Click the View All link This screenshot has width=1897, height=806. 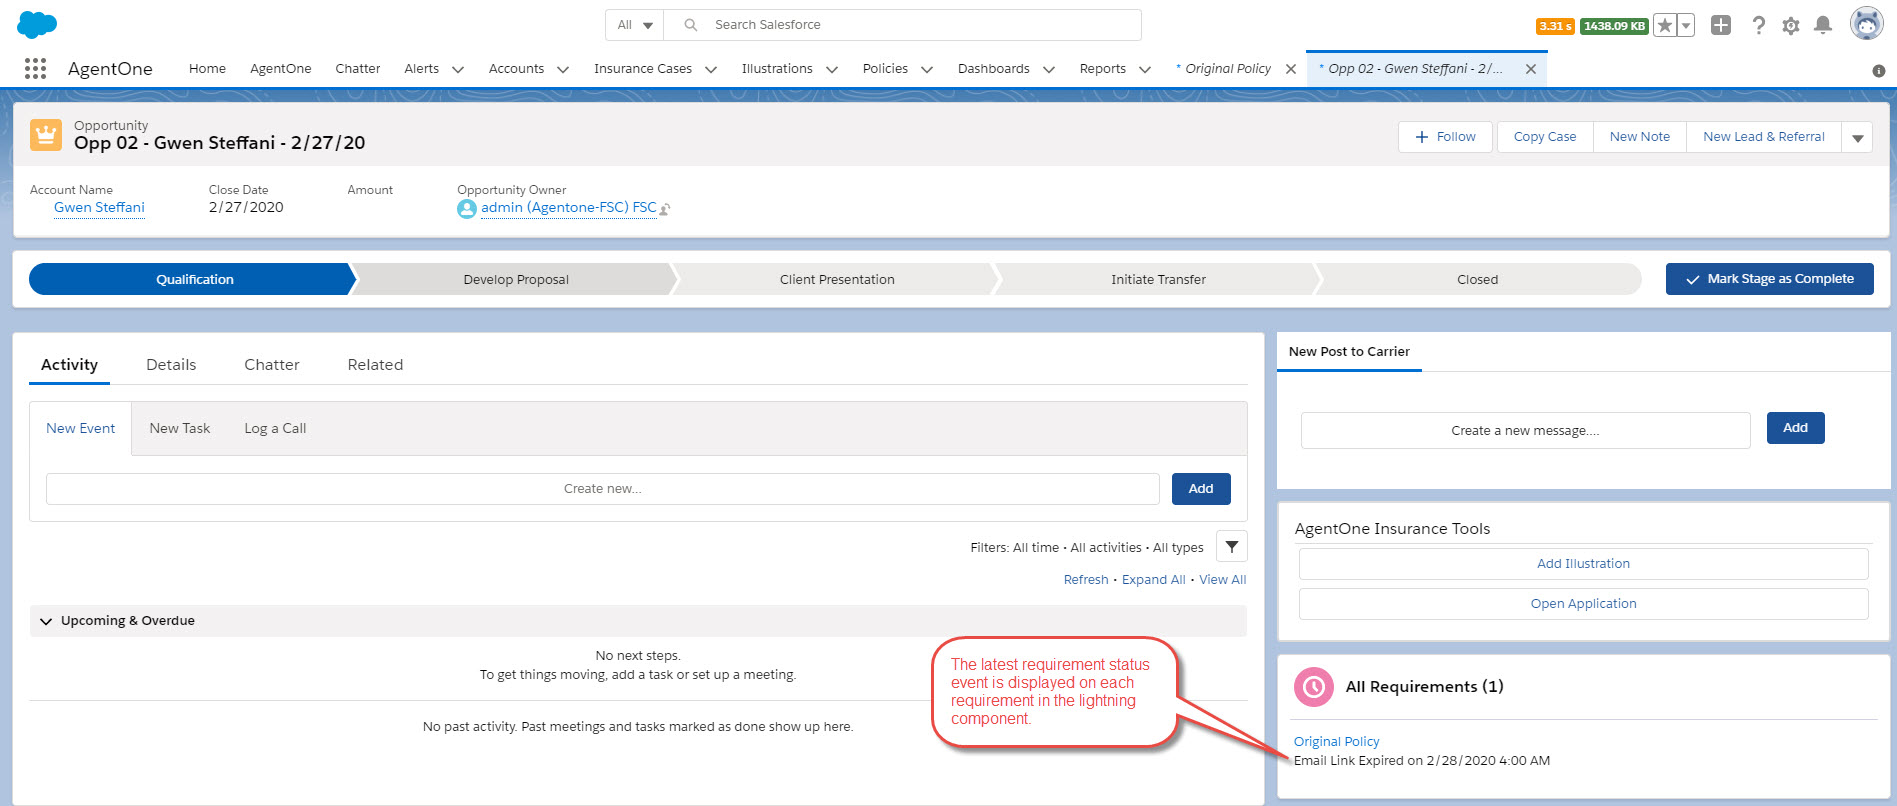(x=1223, y=580)
